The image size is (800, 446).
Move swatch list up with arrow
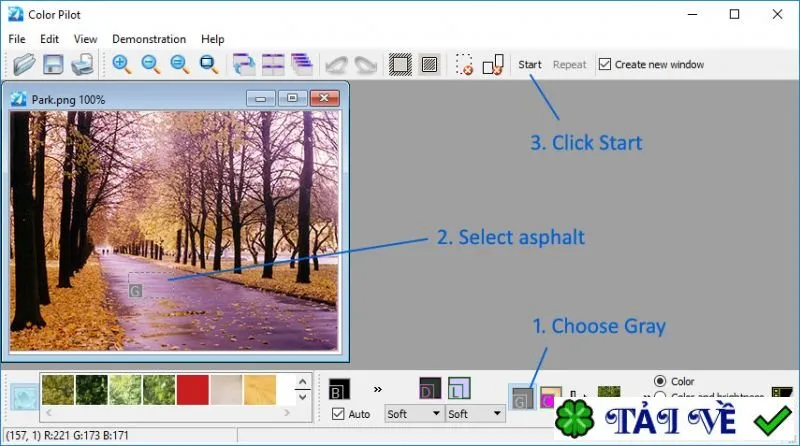click(x=303, y=382)
